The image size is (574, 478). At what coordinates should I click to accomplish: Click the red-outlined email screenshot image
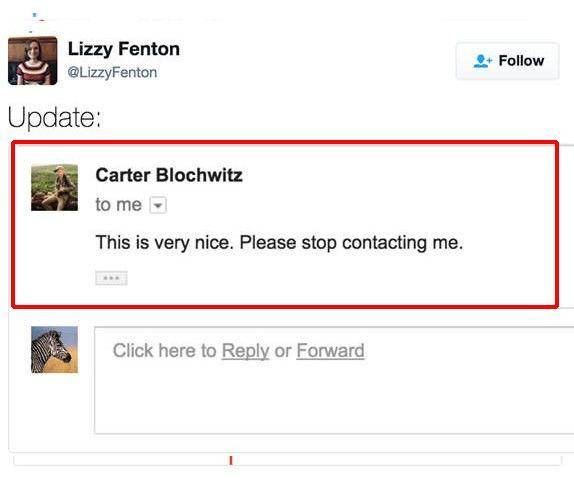tap(285, 224)
